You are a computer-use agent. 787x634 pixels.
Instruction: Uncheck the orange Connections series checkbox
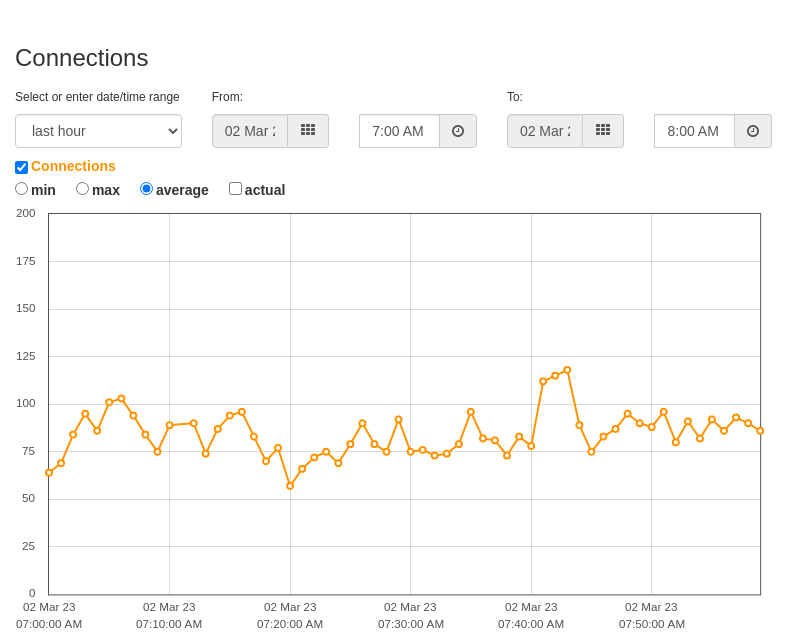22,167
